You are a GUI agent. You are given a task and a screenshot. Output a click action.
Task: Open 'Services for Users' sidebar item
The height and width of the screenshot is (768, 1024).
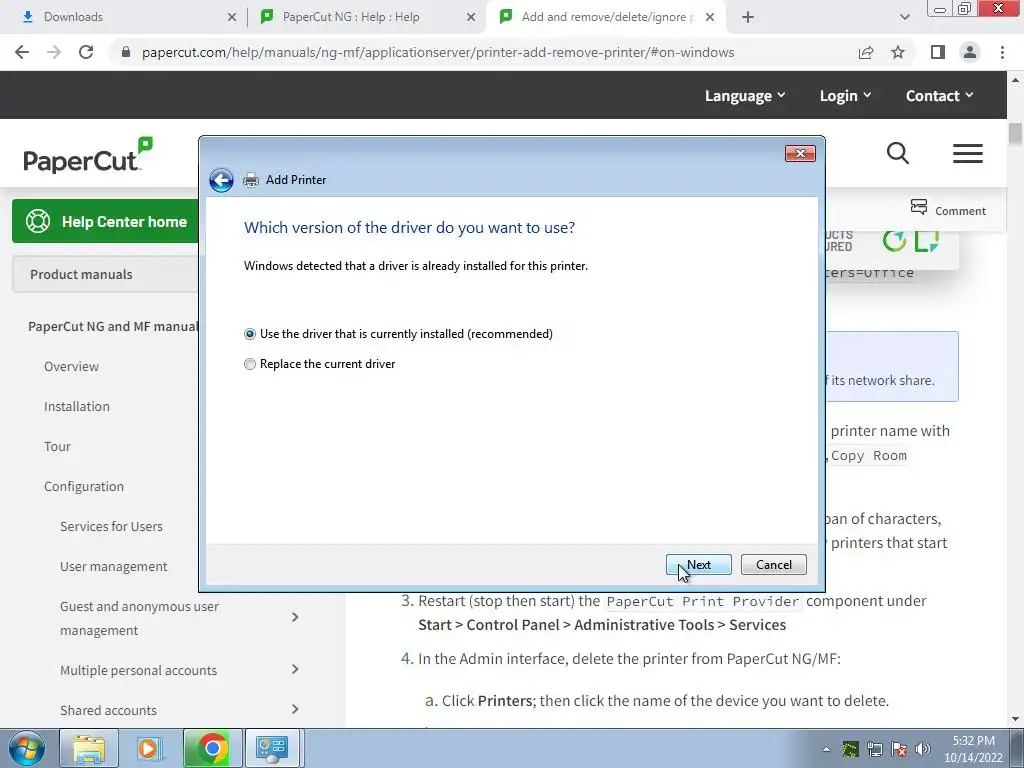tap(111, 526)
